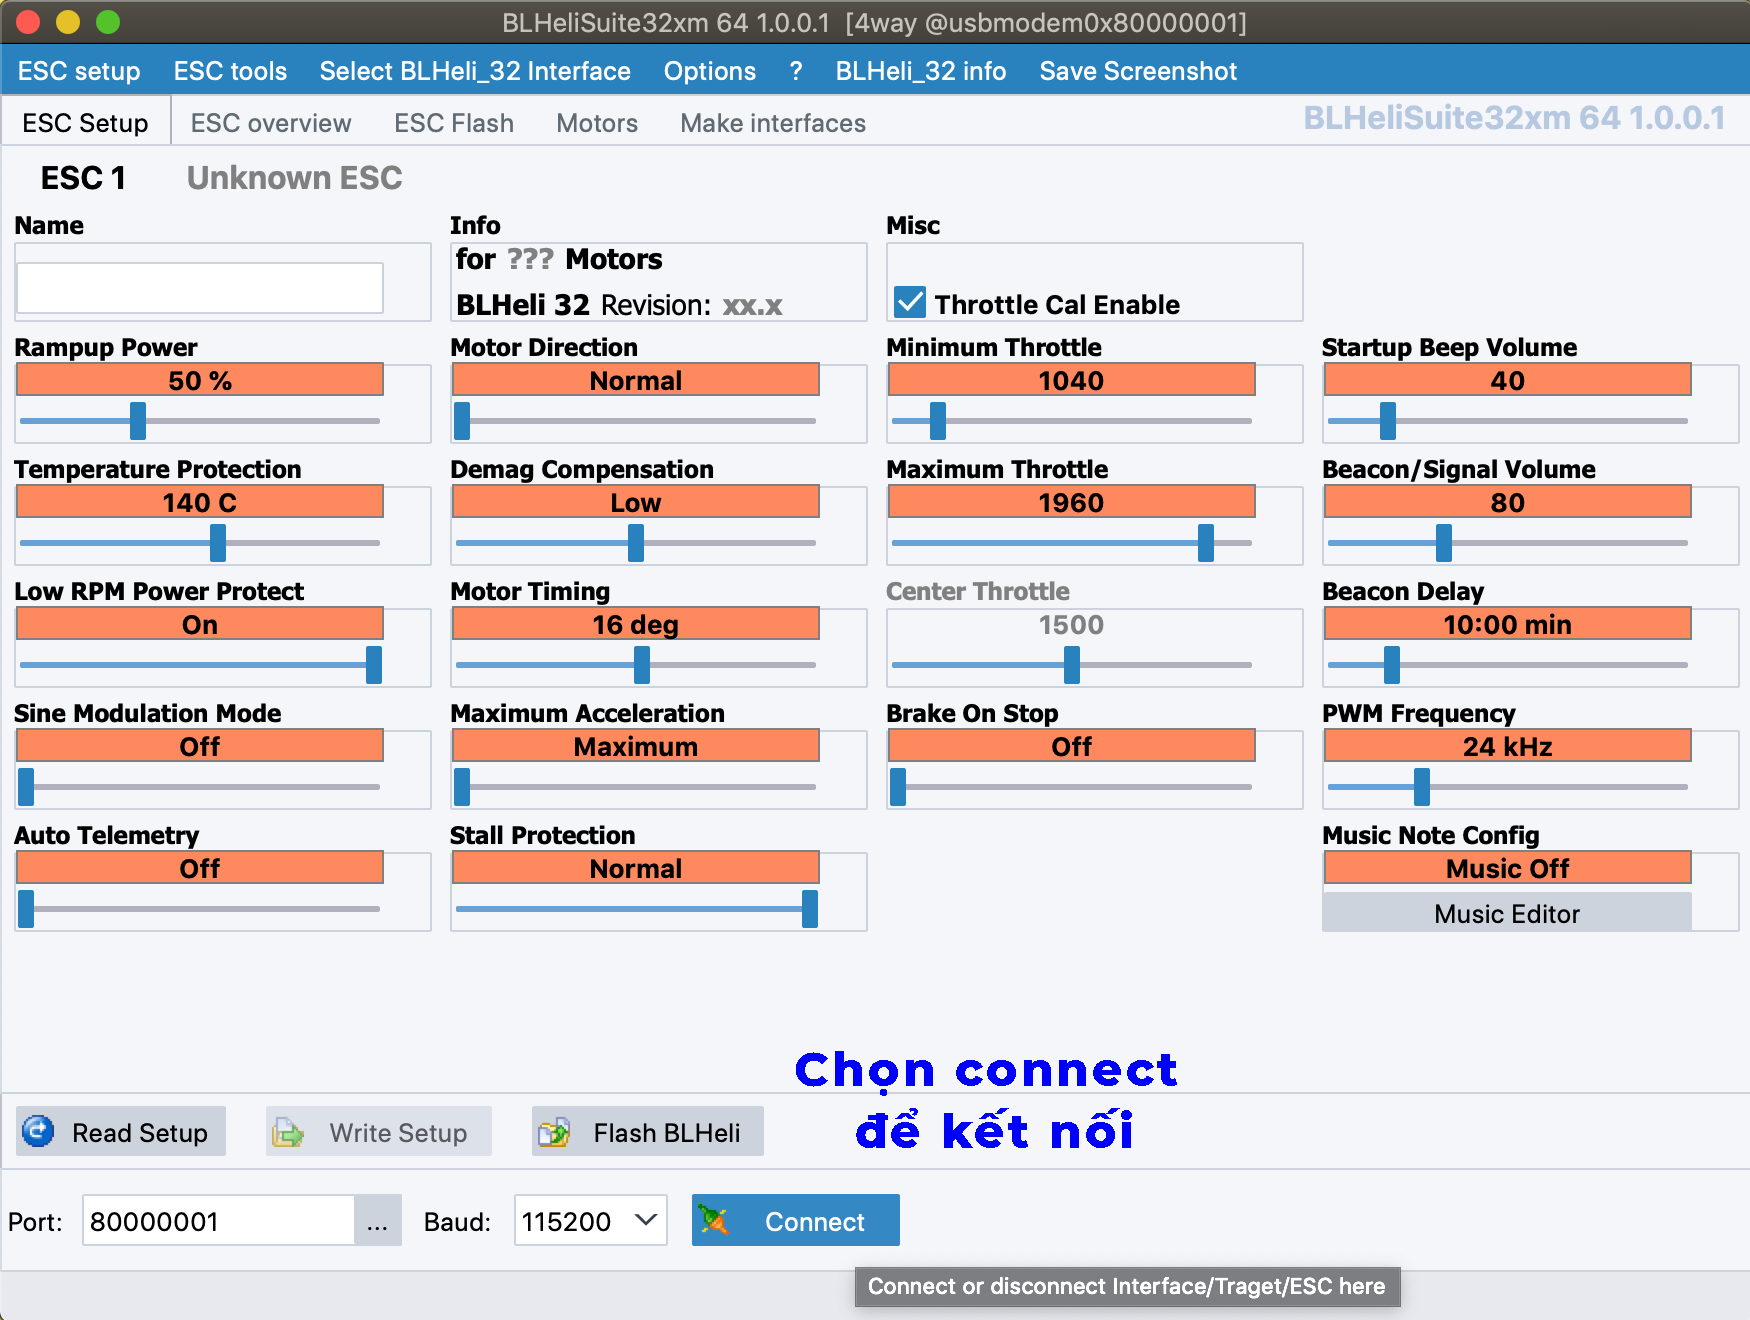Click the Auto Telemetry slider handle

(x=26, y=909)
